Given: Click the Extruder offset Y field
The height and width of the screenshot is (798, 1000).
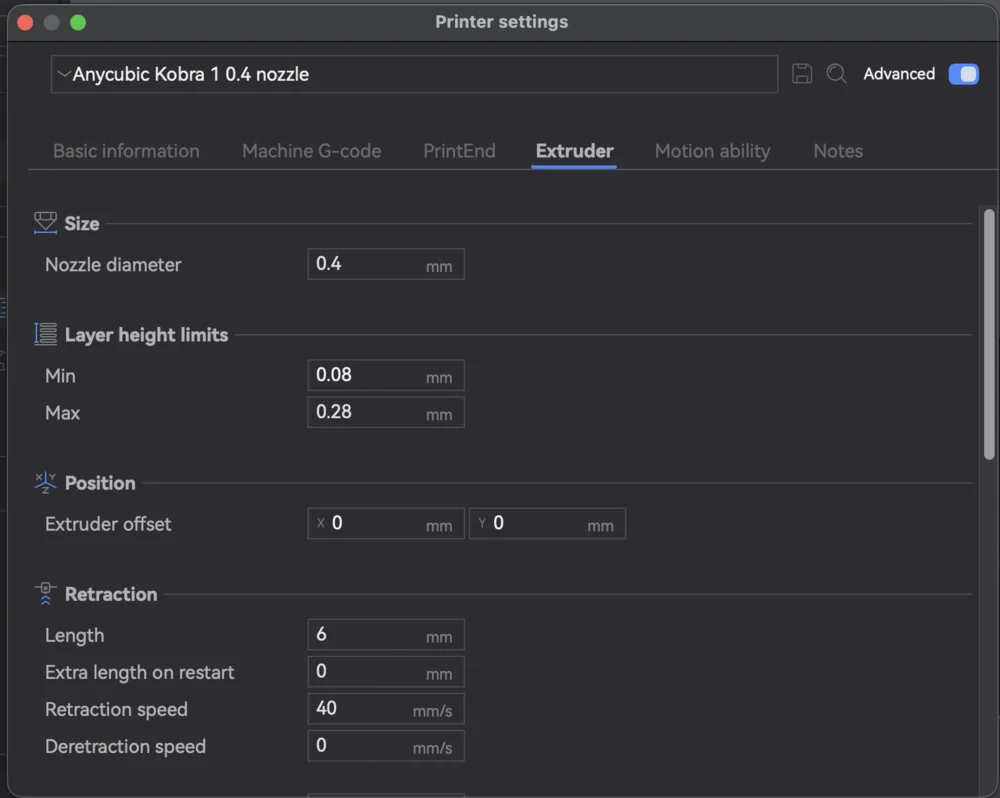Looking at the screenshot, I should pyautogui.click(x=547, y=524).
